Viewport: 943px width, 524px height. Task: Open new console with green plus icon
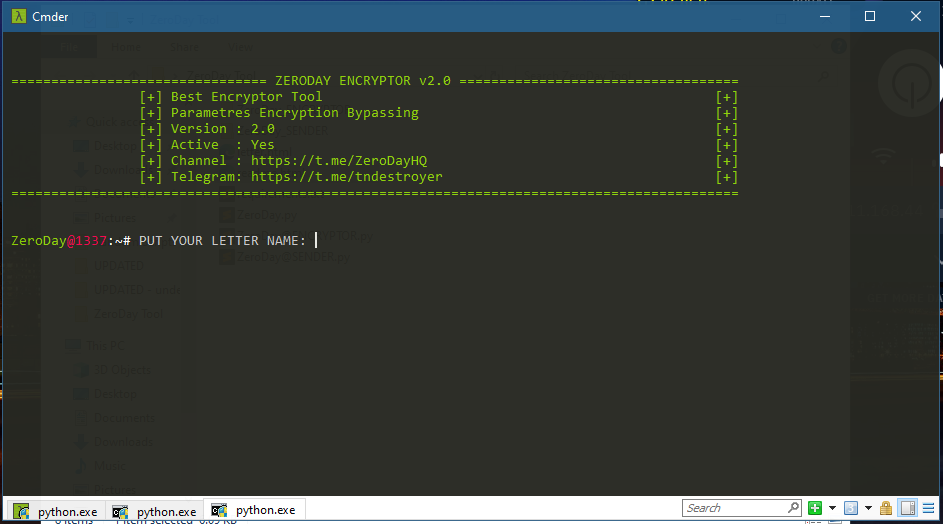[x=815, y=508]
